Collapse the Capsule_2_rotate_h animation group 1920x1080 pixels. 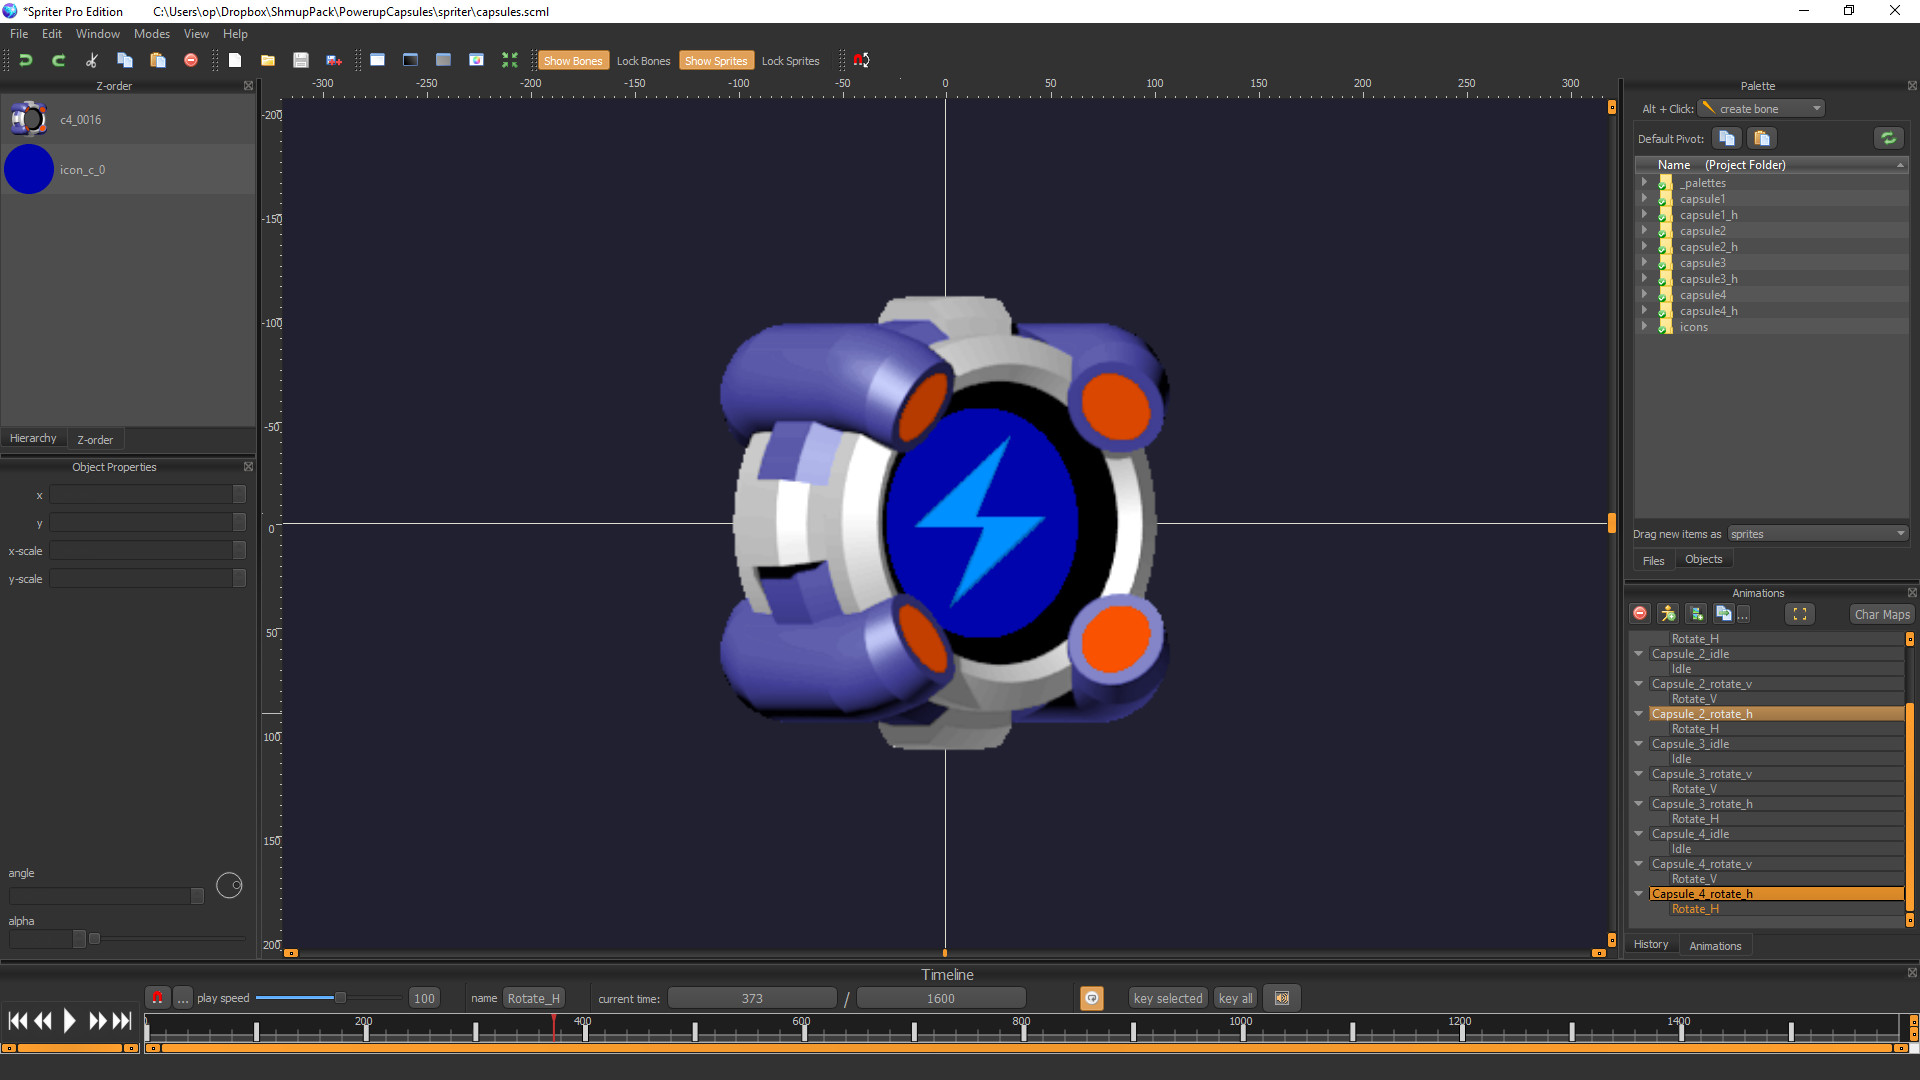coord(1639,713)
